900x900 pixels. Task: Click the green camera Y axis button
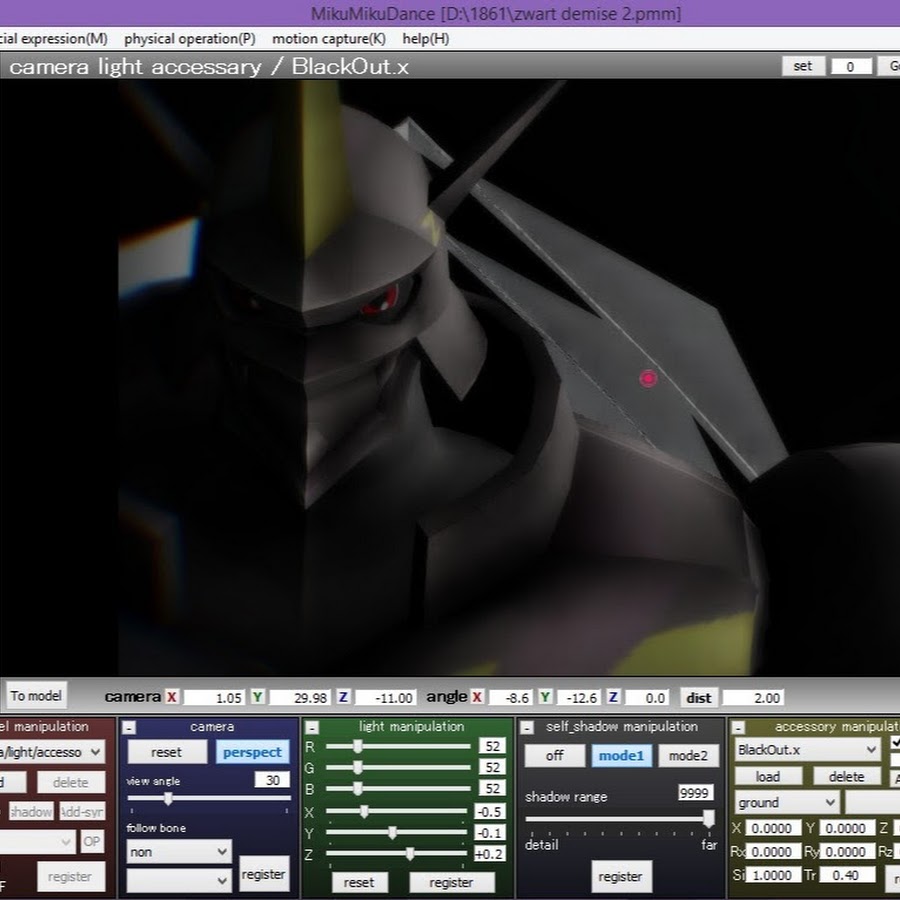257,697
